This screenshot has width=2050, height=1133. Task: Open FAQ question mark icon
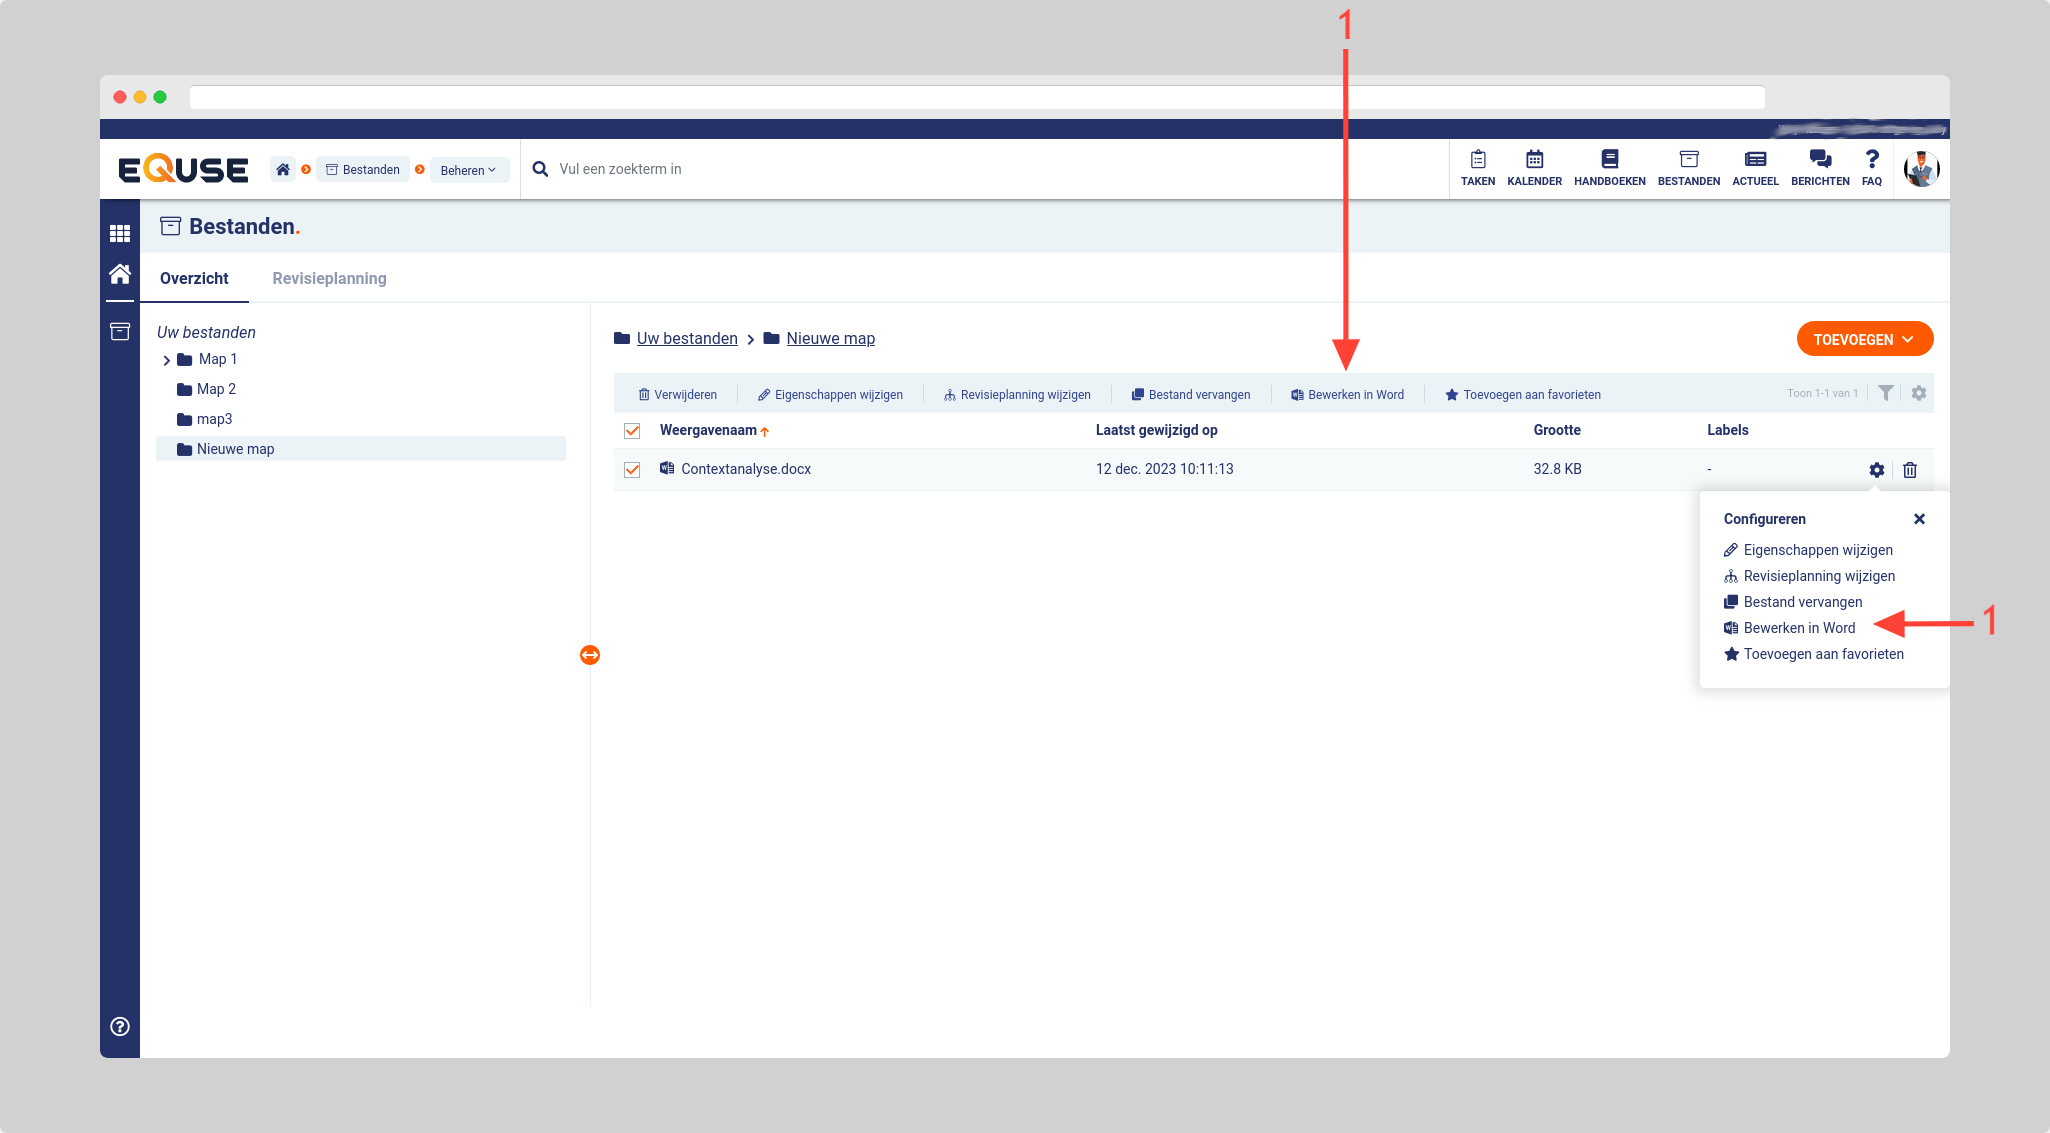1872,168
